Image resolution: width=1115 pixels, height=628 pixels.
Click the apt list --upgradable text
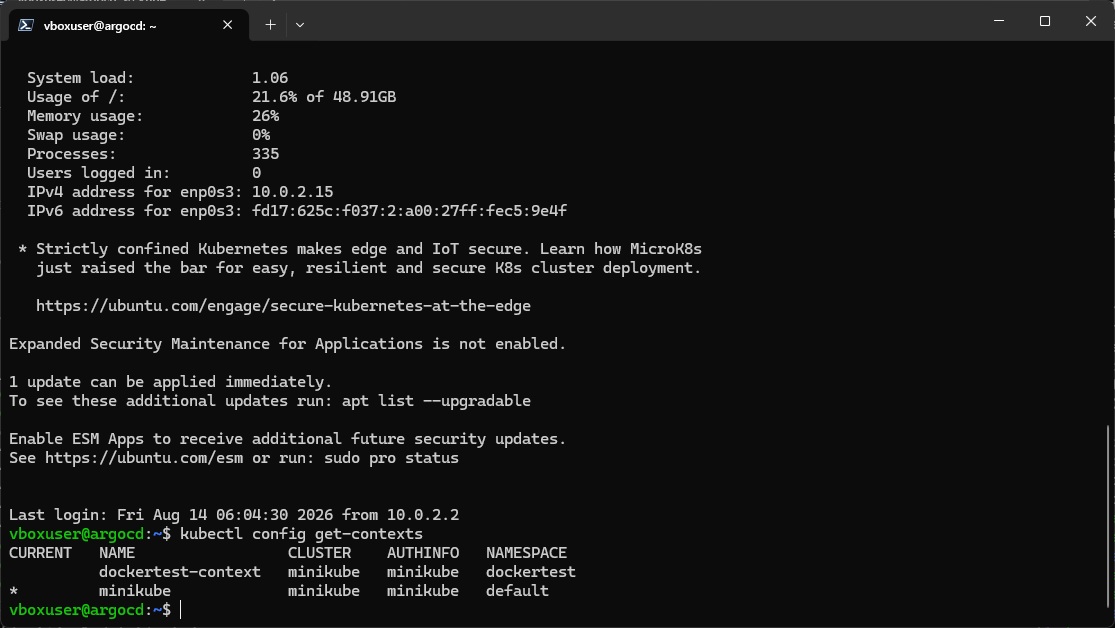pyautogui.click(x=436, y=401)
